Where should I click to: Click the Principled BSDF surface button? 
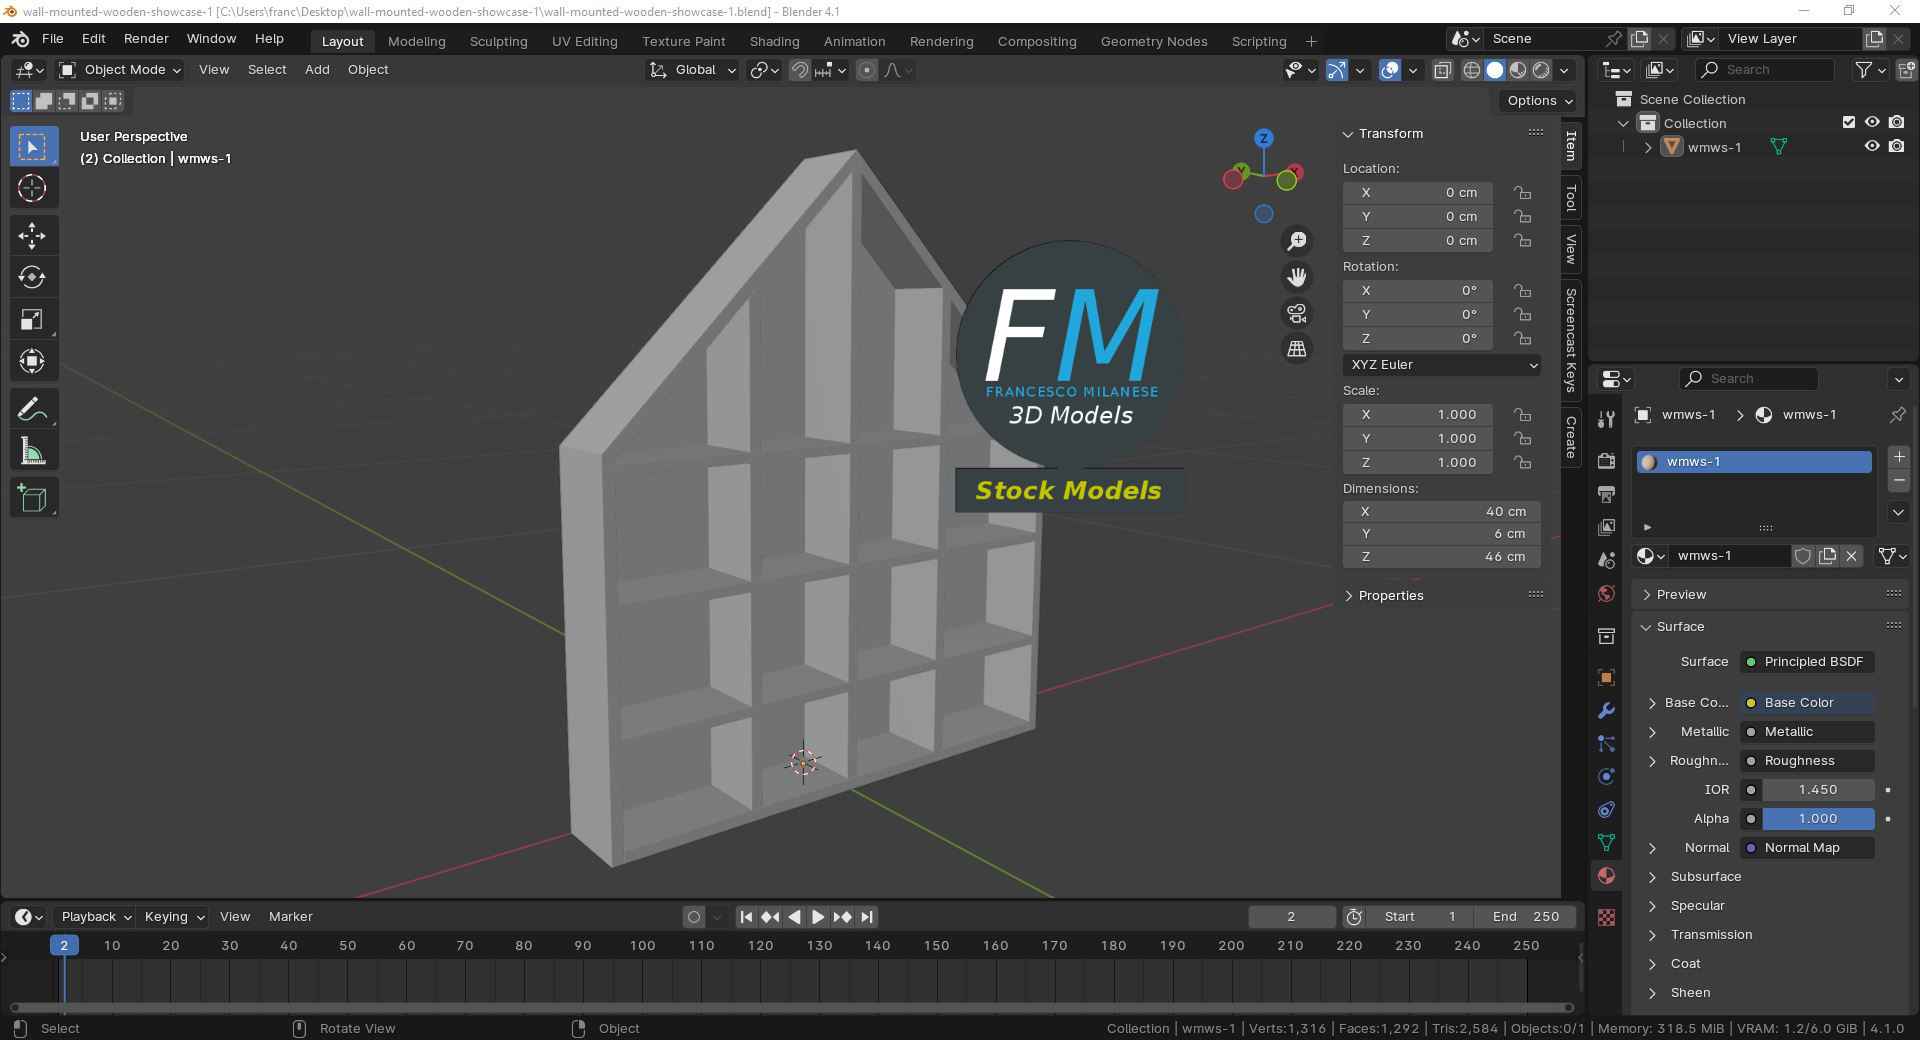click(1808, 662)
